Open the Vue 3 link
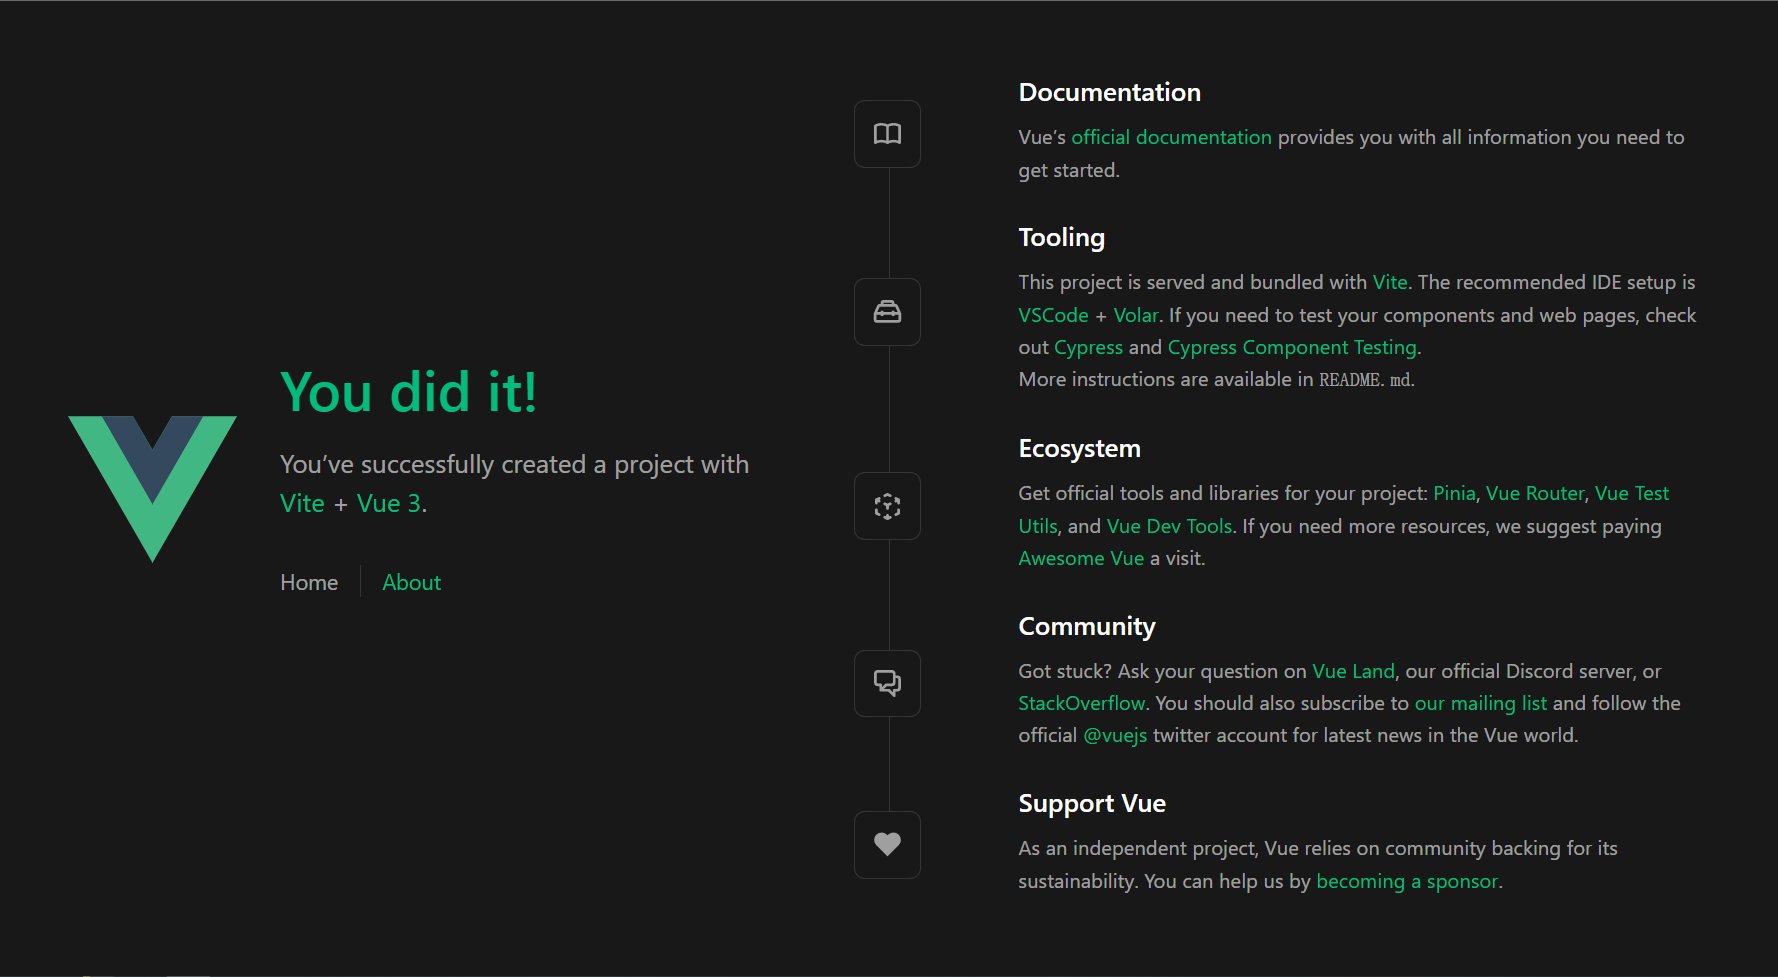This screenshot has width=1778, height=977. 389,503
